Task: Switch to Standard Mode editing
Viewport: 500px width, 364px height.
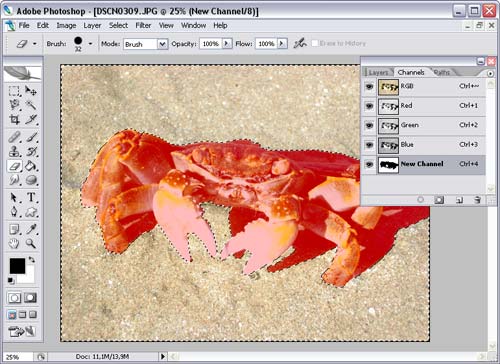Action: (14, 298)
